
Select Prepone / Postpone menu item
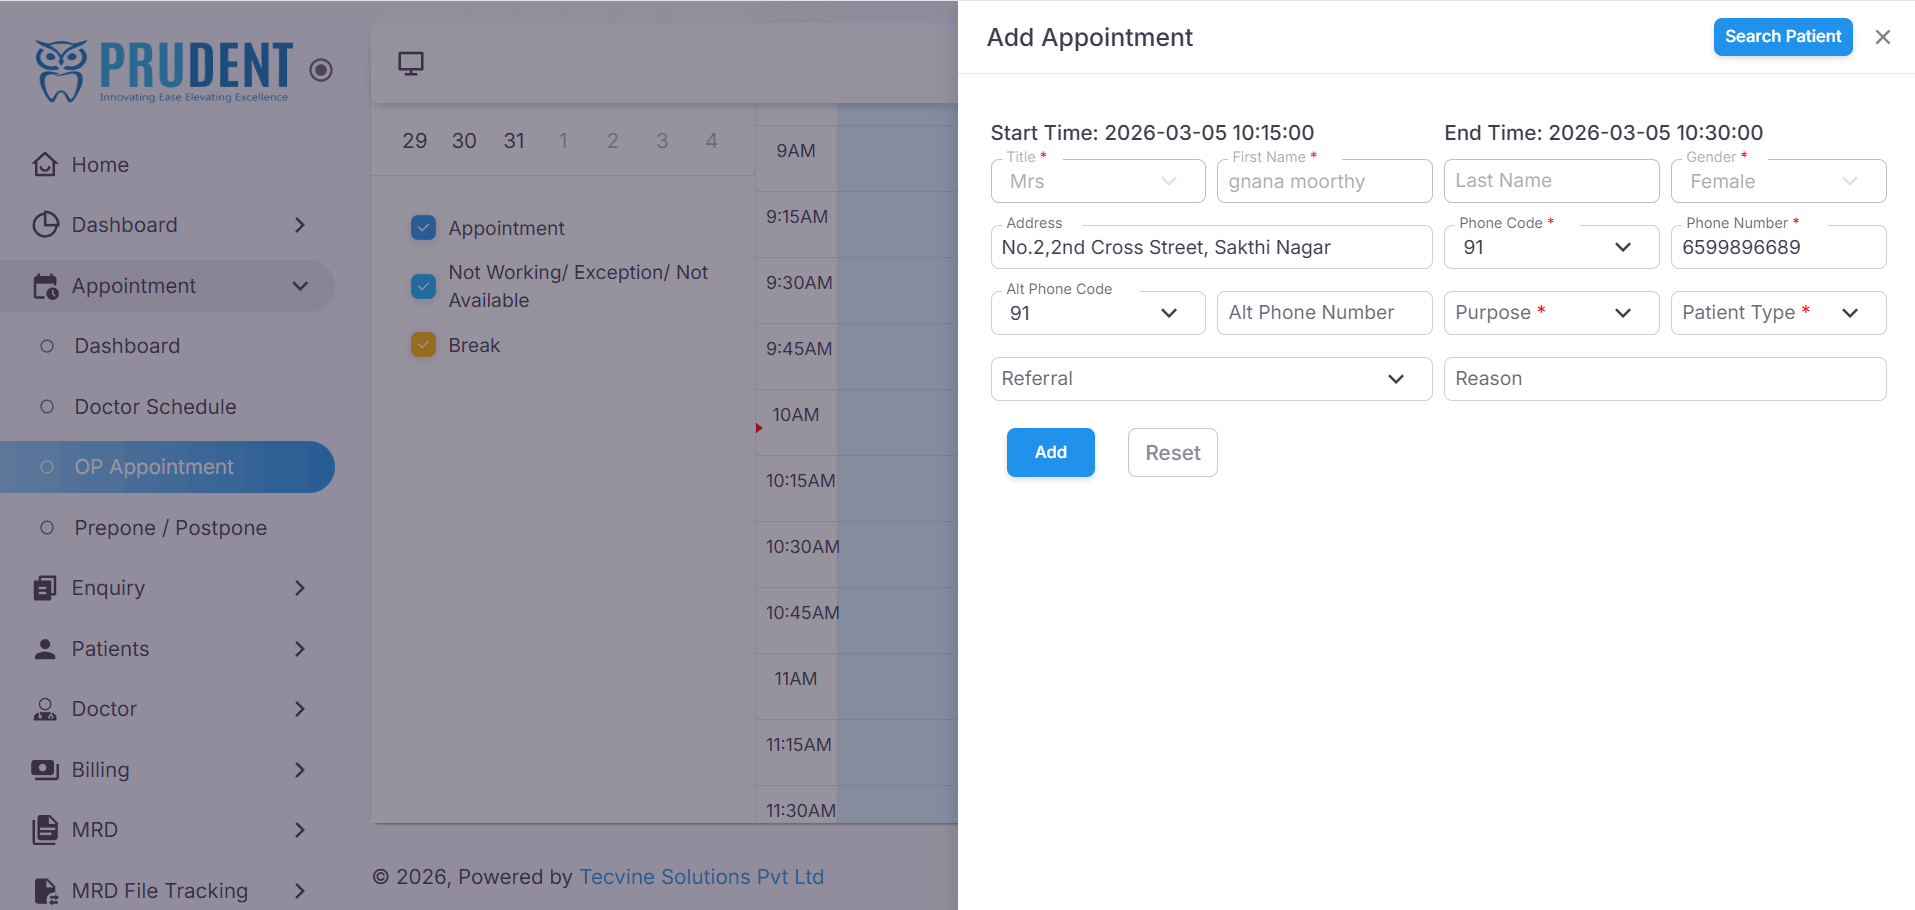pyautogui.click(x=171, y=528)
